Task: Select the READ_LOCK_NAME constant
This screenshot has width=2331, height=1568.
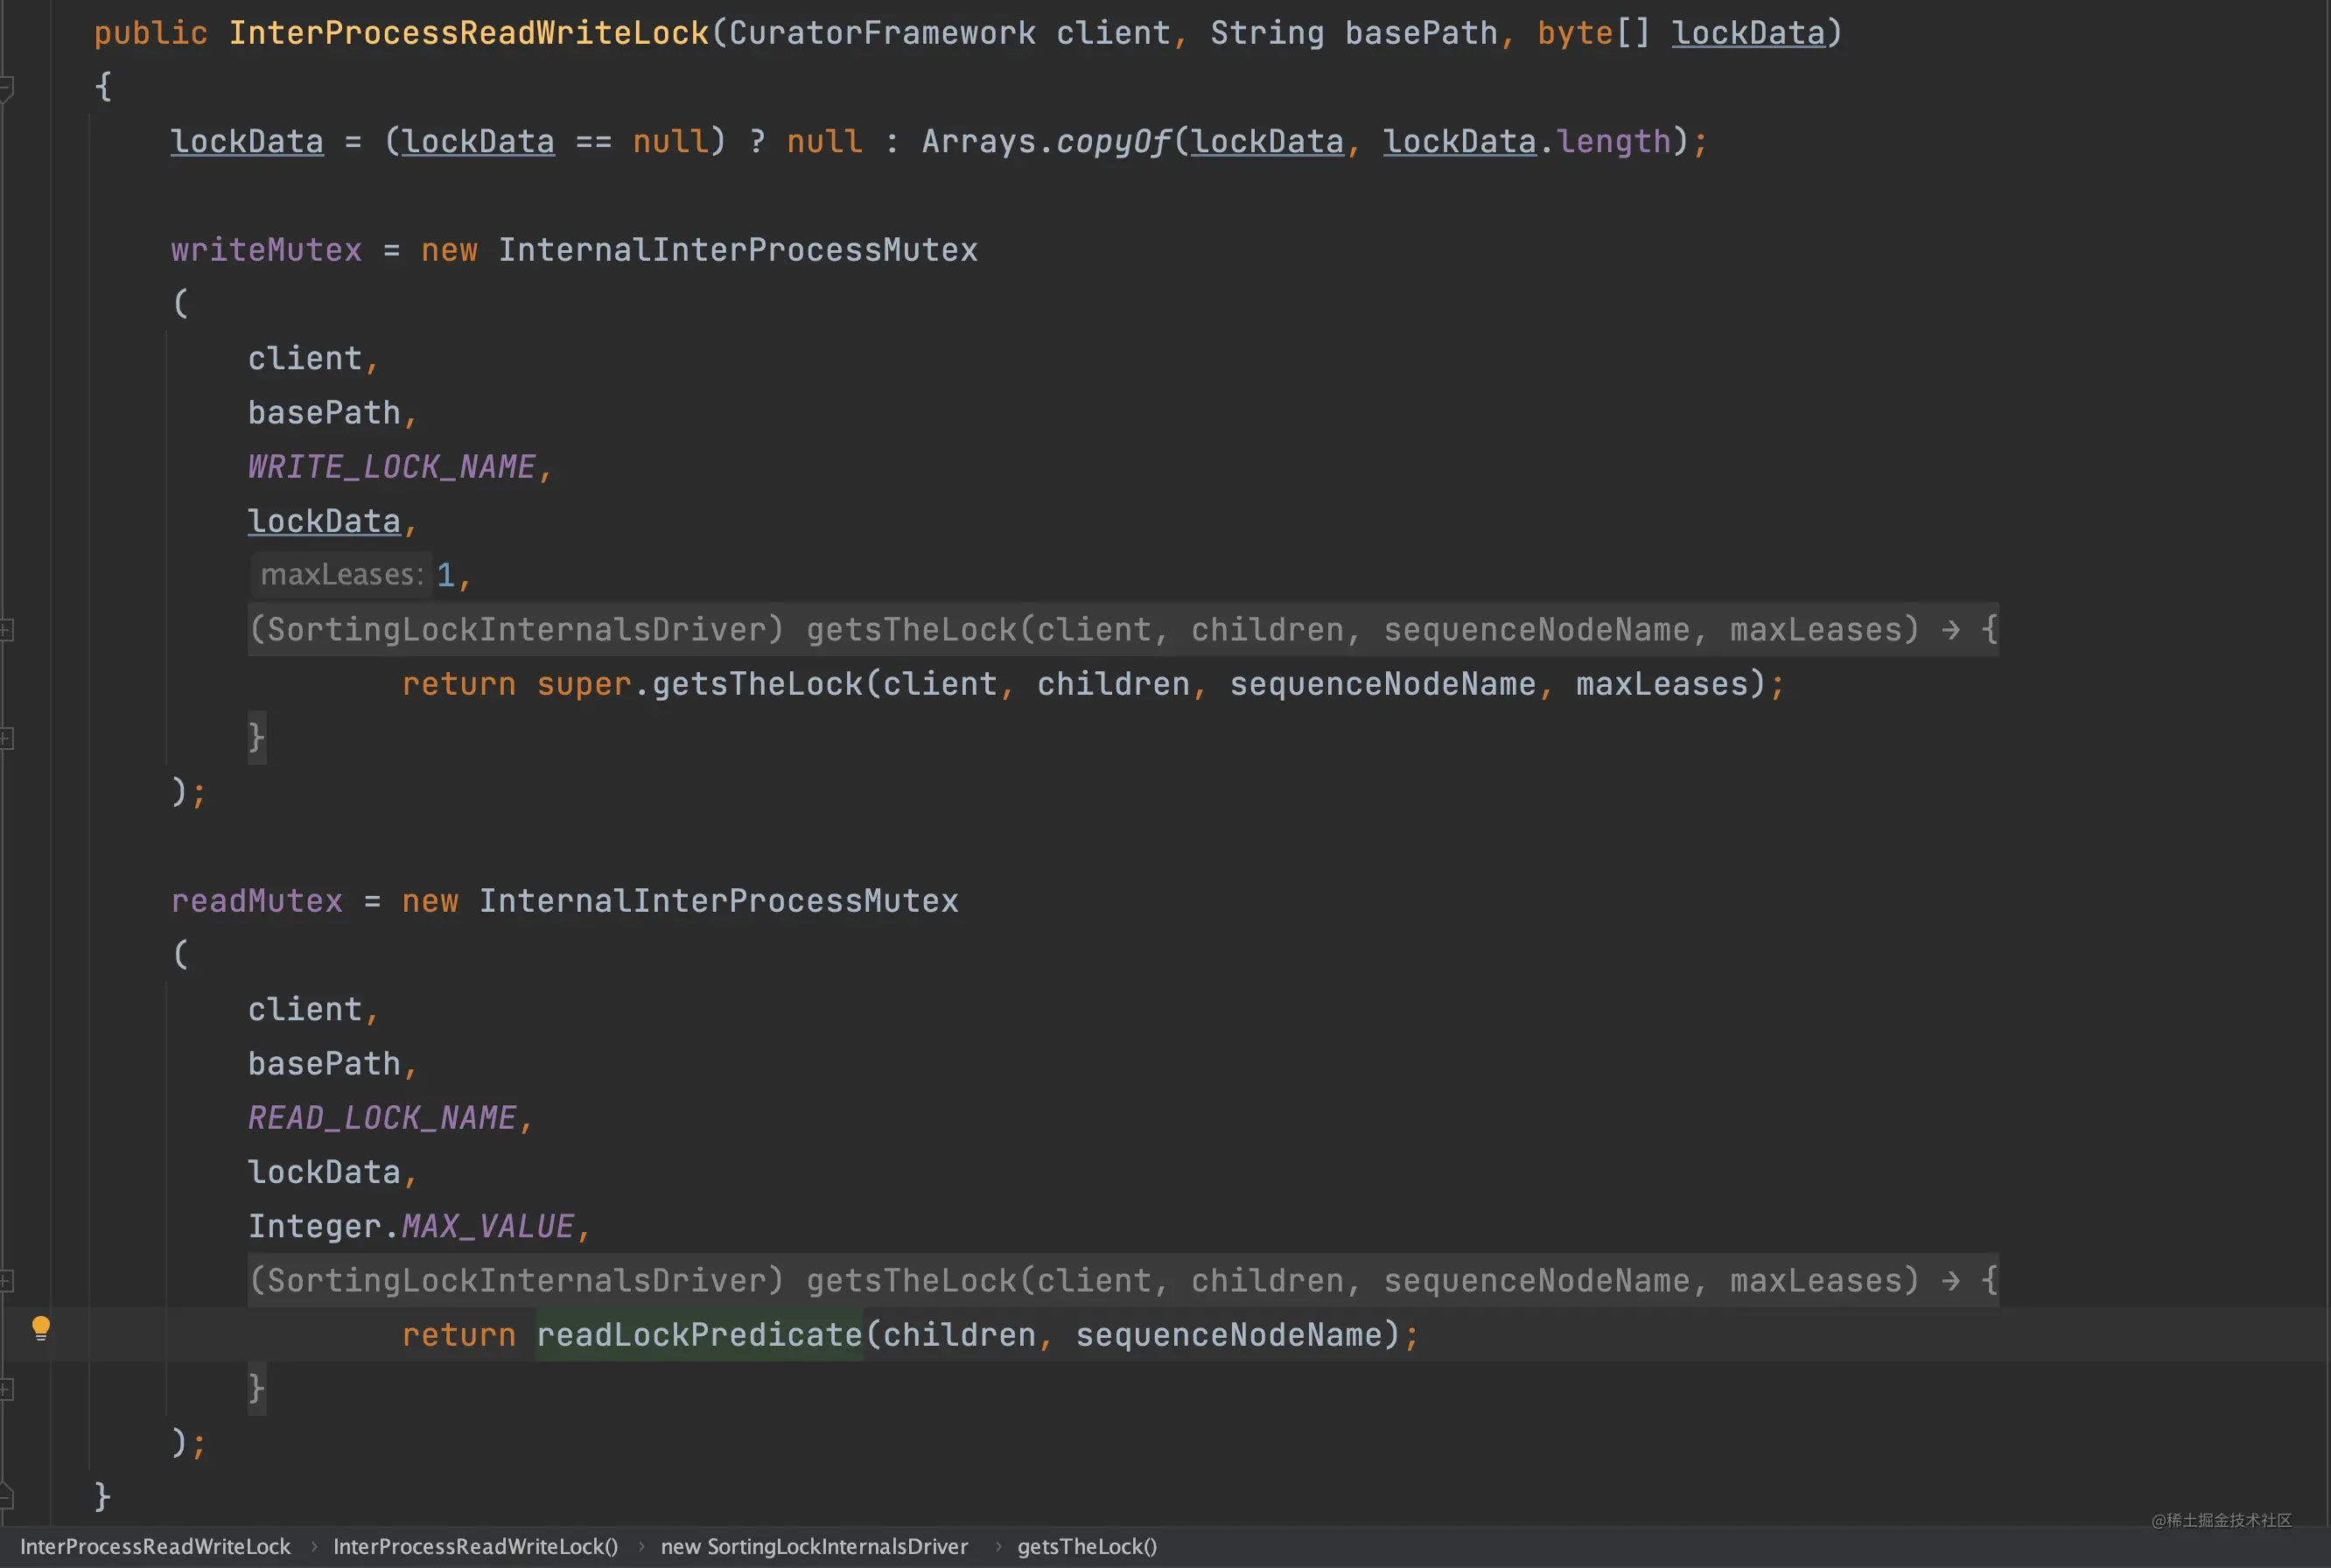Action: 382,1118
